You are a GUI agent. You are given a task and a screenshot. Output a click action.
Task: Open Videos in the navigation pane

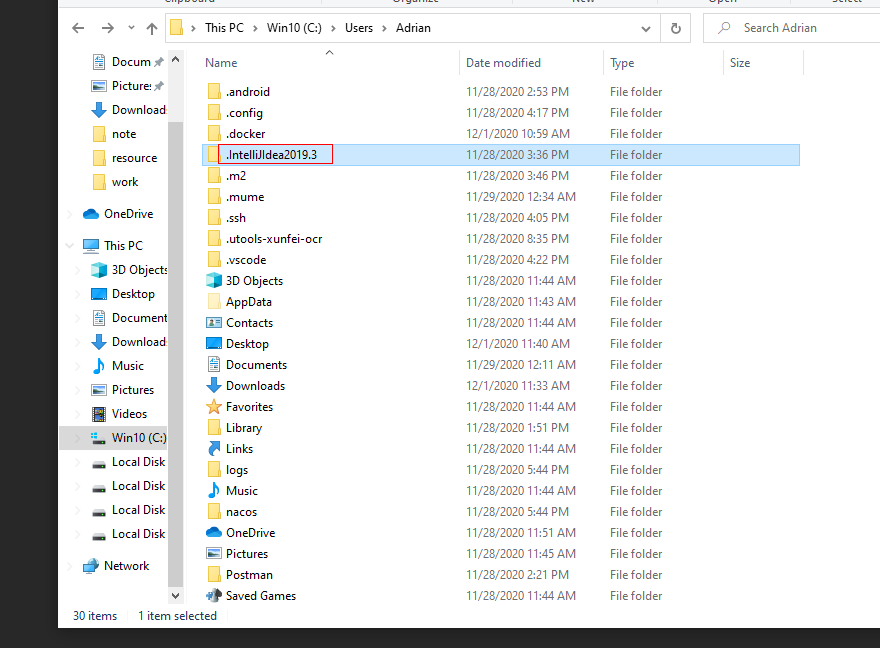click(129, 414)
